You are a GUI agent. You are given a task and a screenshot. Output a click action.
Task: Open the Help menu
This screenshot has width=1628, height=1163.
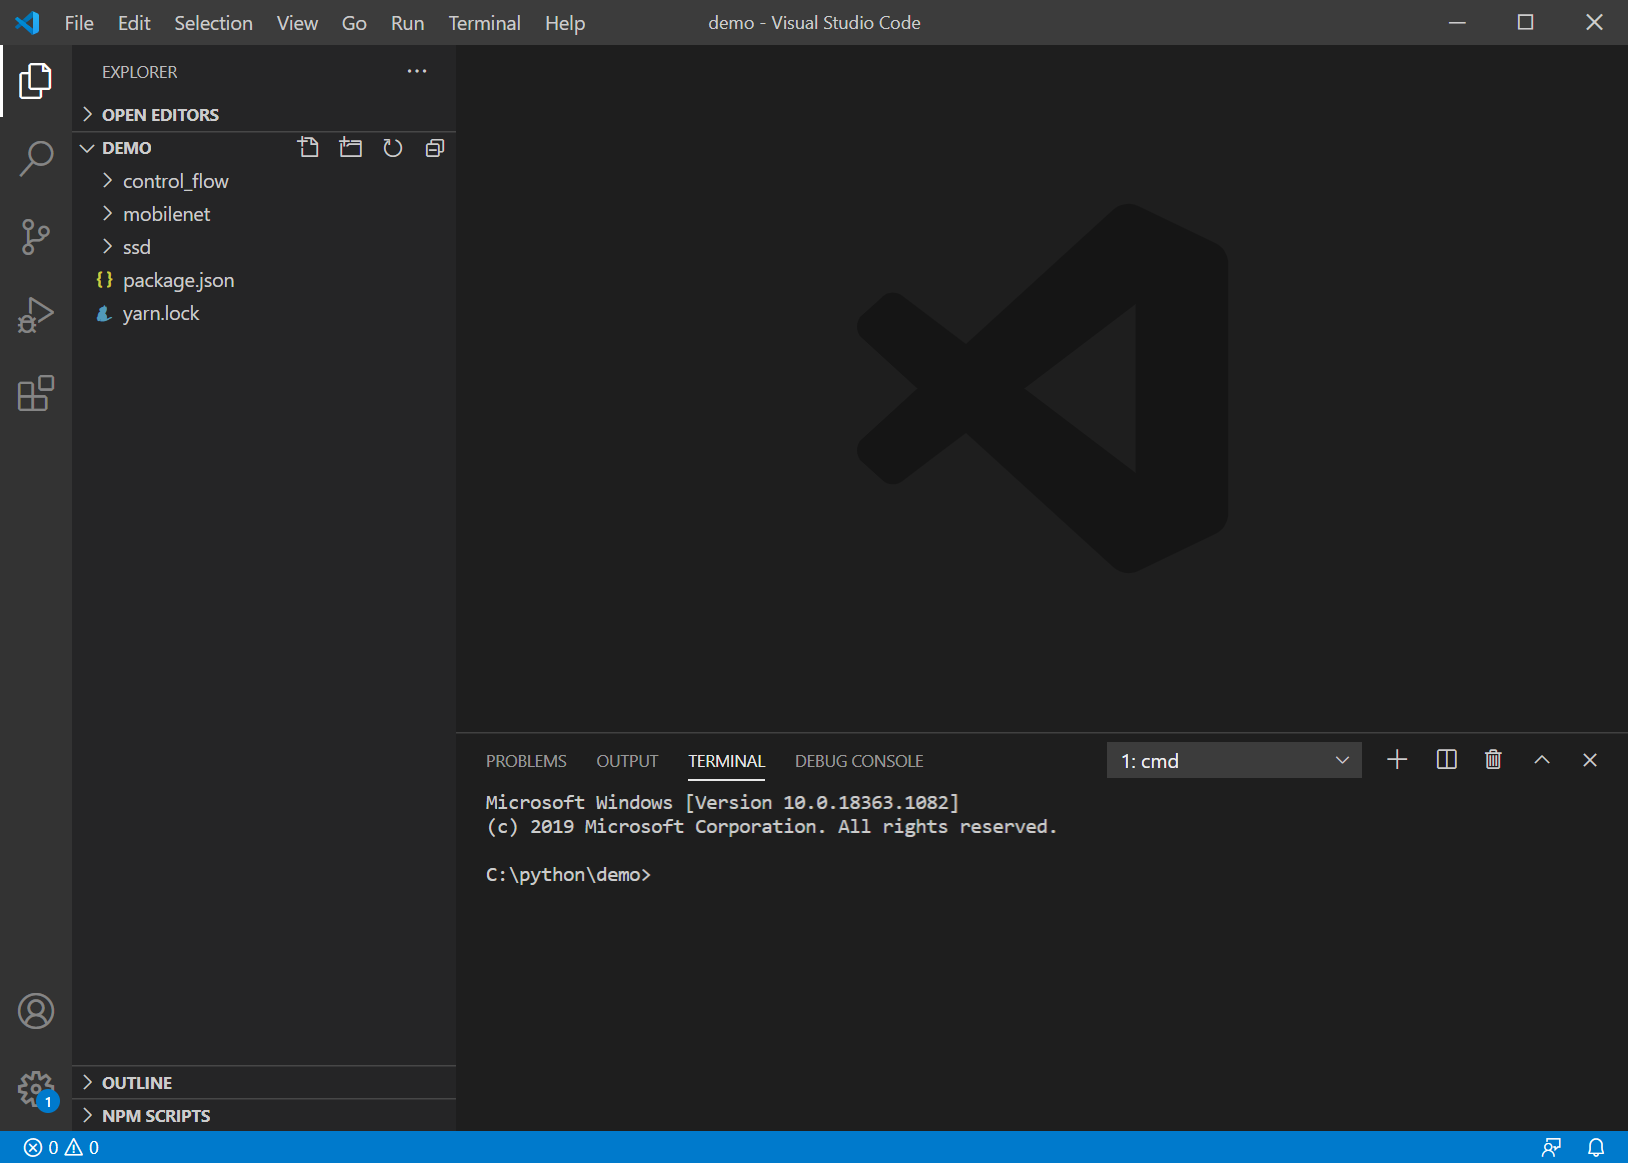pos(565,22)
